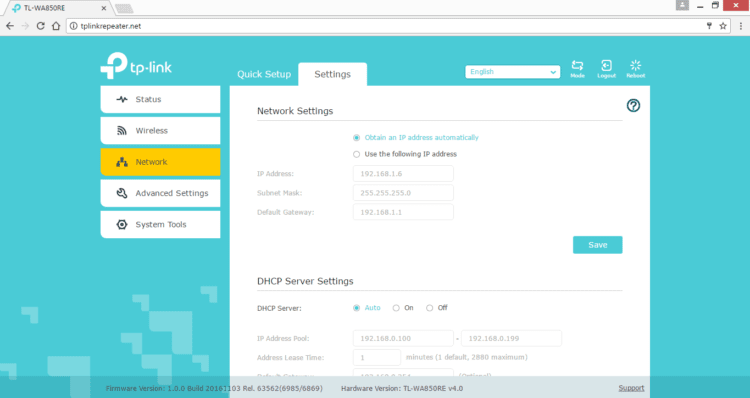
Task: Open the Wireless menu item
Action: (x=160, y=131)
